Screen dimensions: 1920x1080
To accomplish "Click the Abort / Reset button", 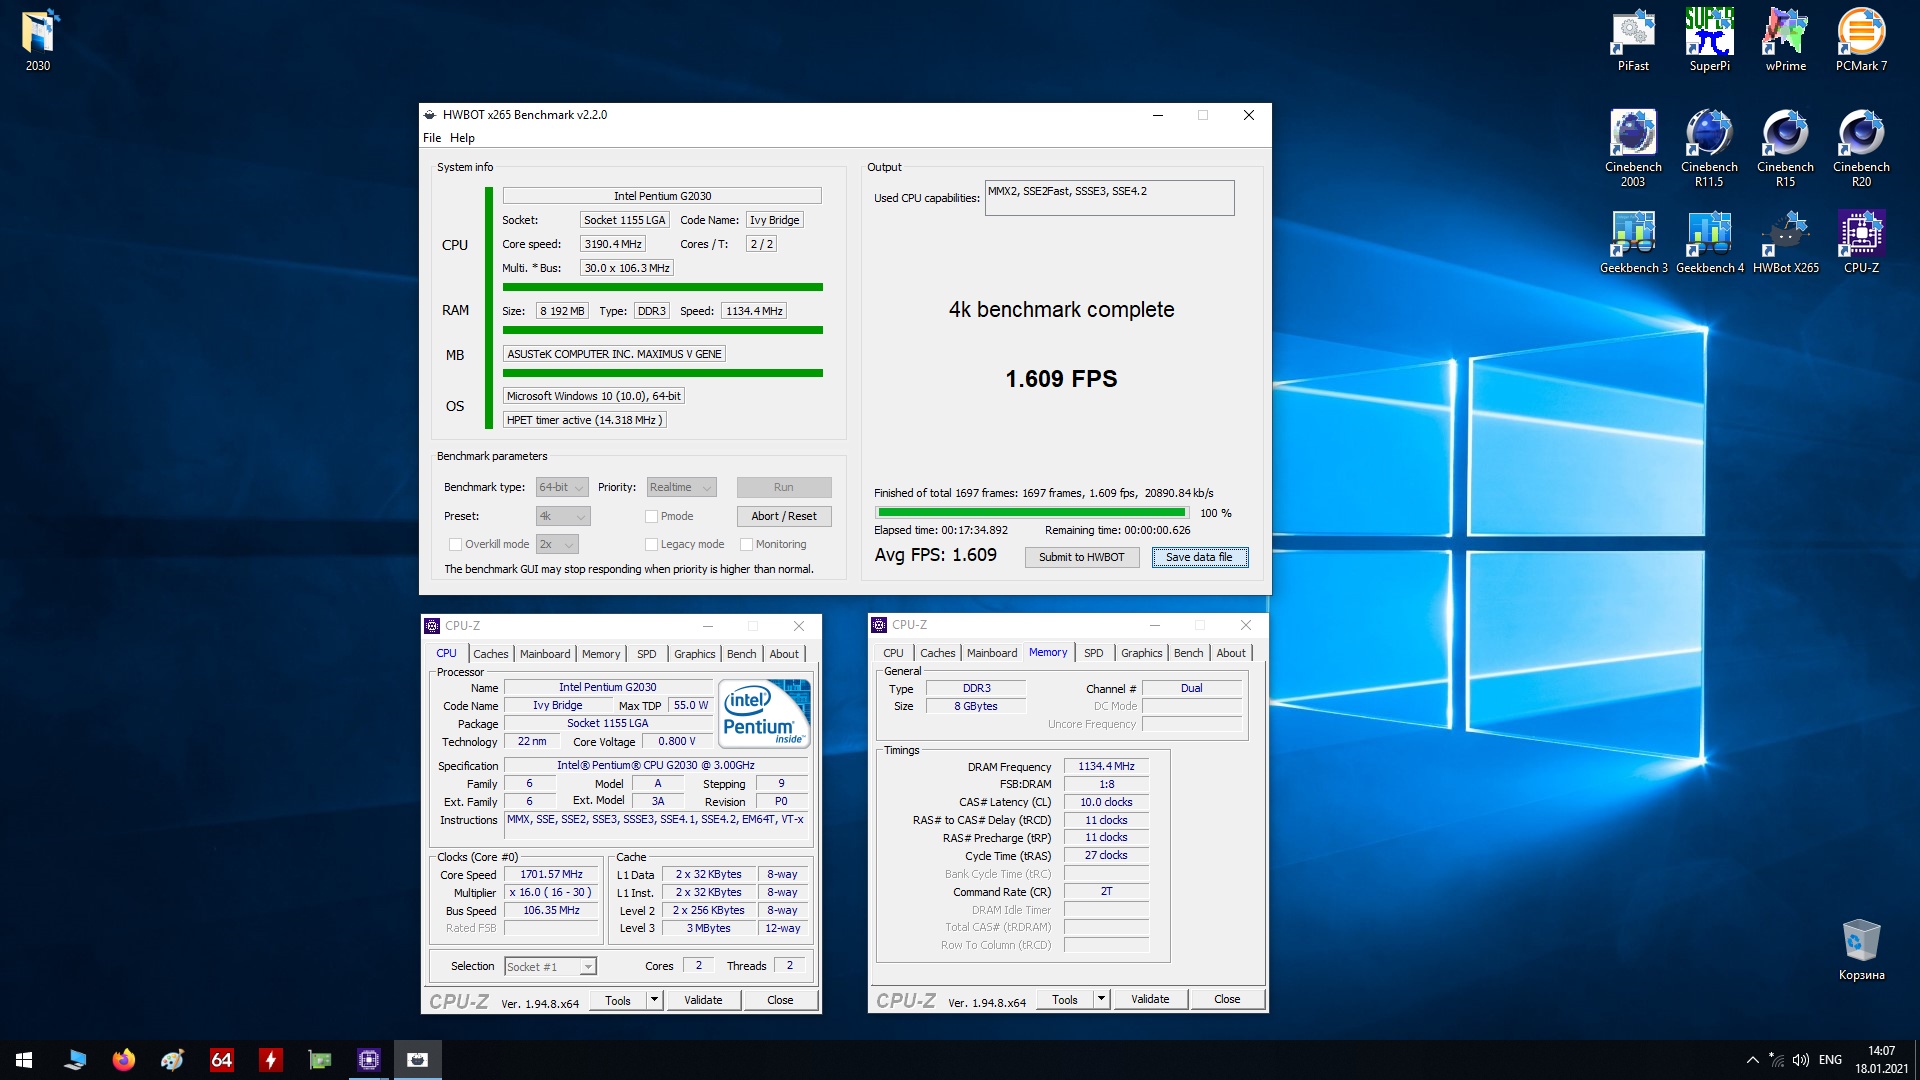I will 784,516.
